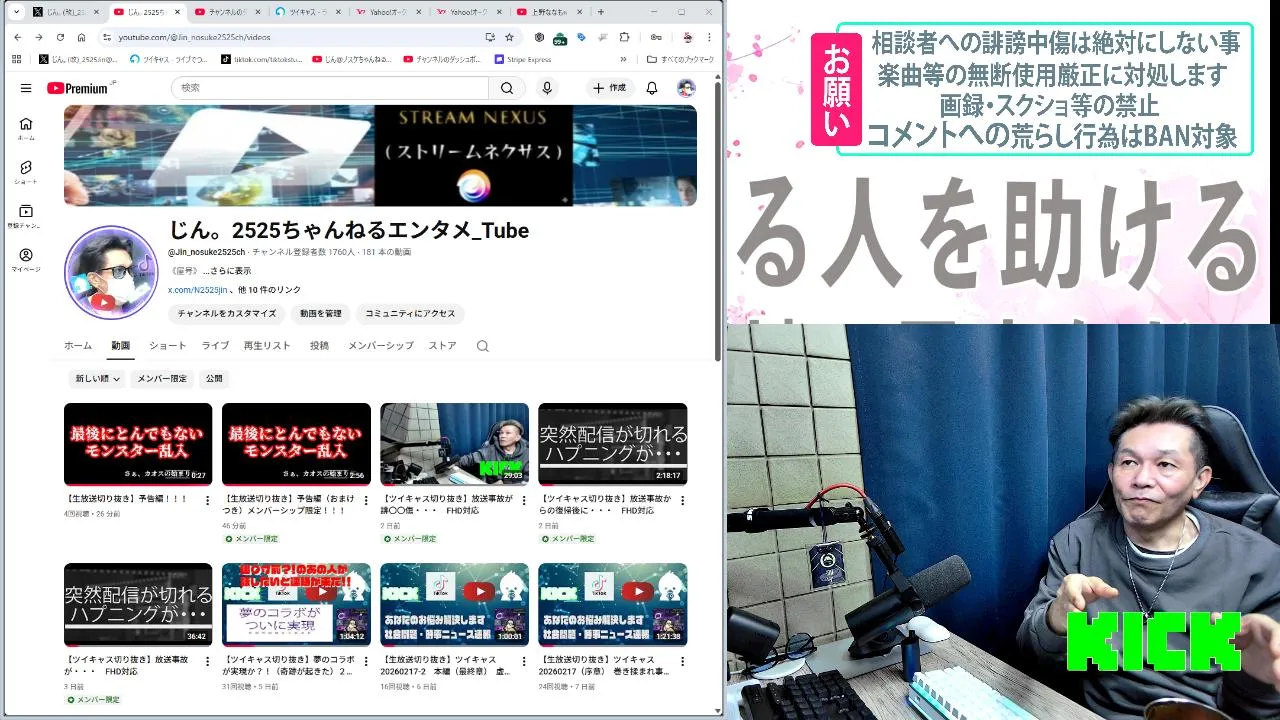
Task: Click the YouTube Premium logo
Action: pyautogui.click(x=79, y=88)
